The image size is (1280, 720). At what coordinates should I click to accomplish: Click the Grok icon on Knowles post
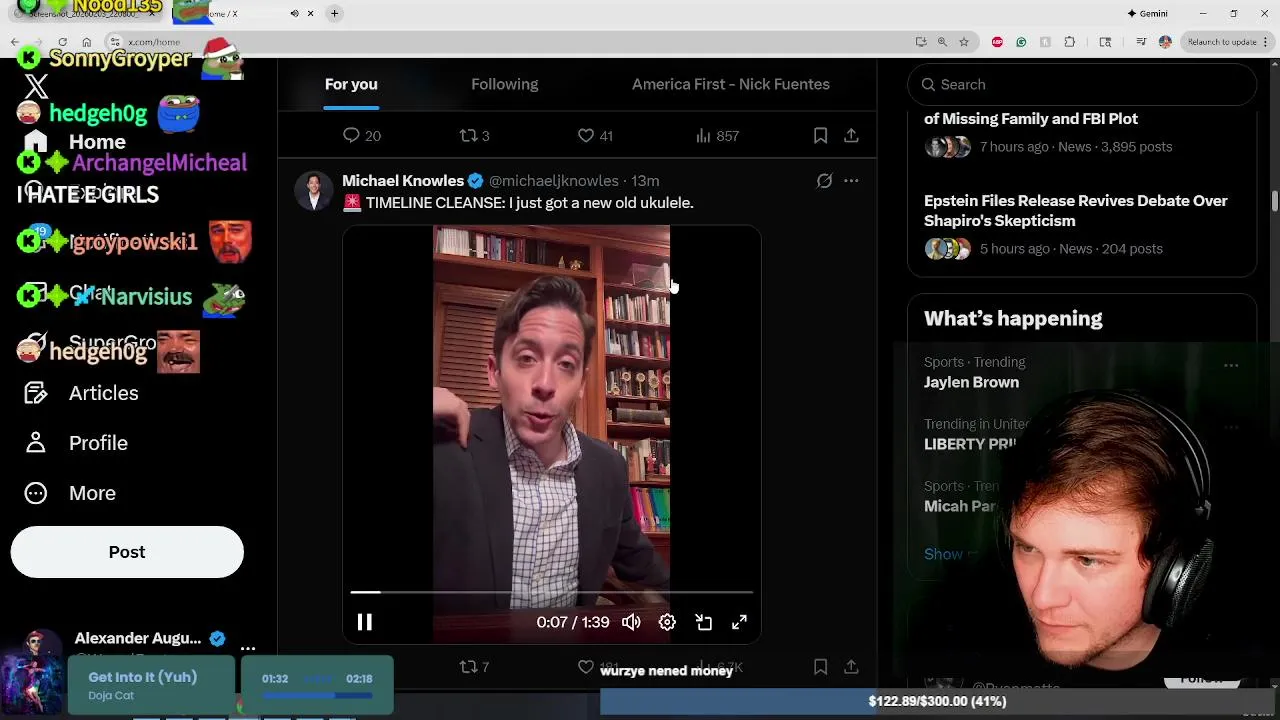coord(824,181)
